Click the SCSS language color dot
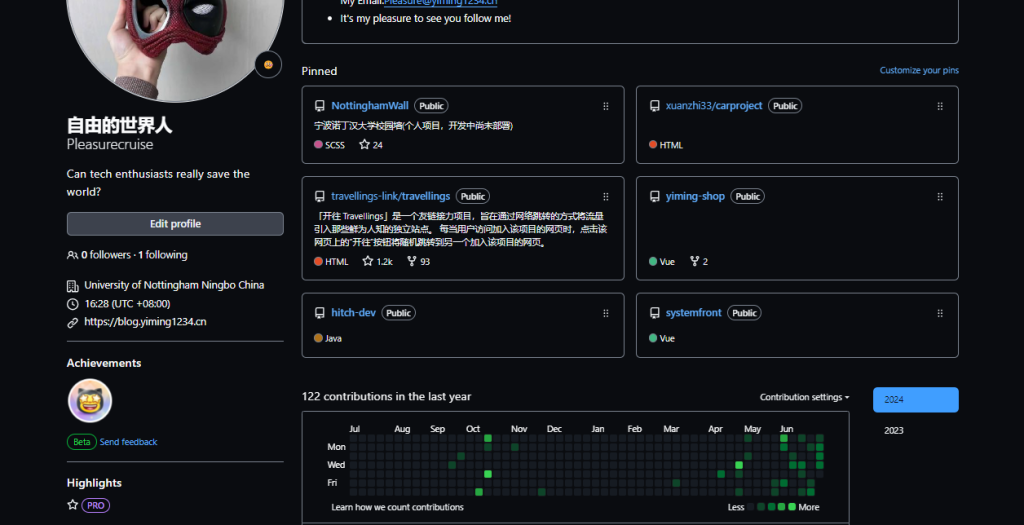The width and height of the screenshot is (1024, 525). (x=318, y=144)
